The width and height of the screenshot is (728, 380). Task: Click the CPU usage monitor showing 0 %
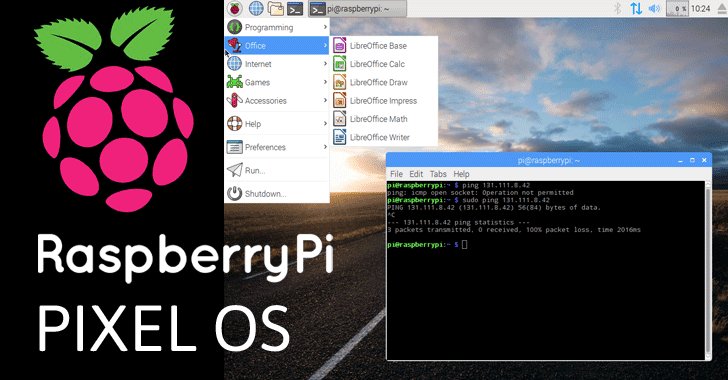point(677,8)
